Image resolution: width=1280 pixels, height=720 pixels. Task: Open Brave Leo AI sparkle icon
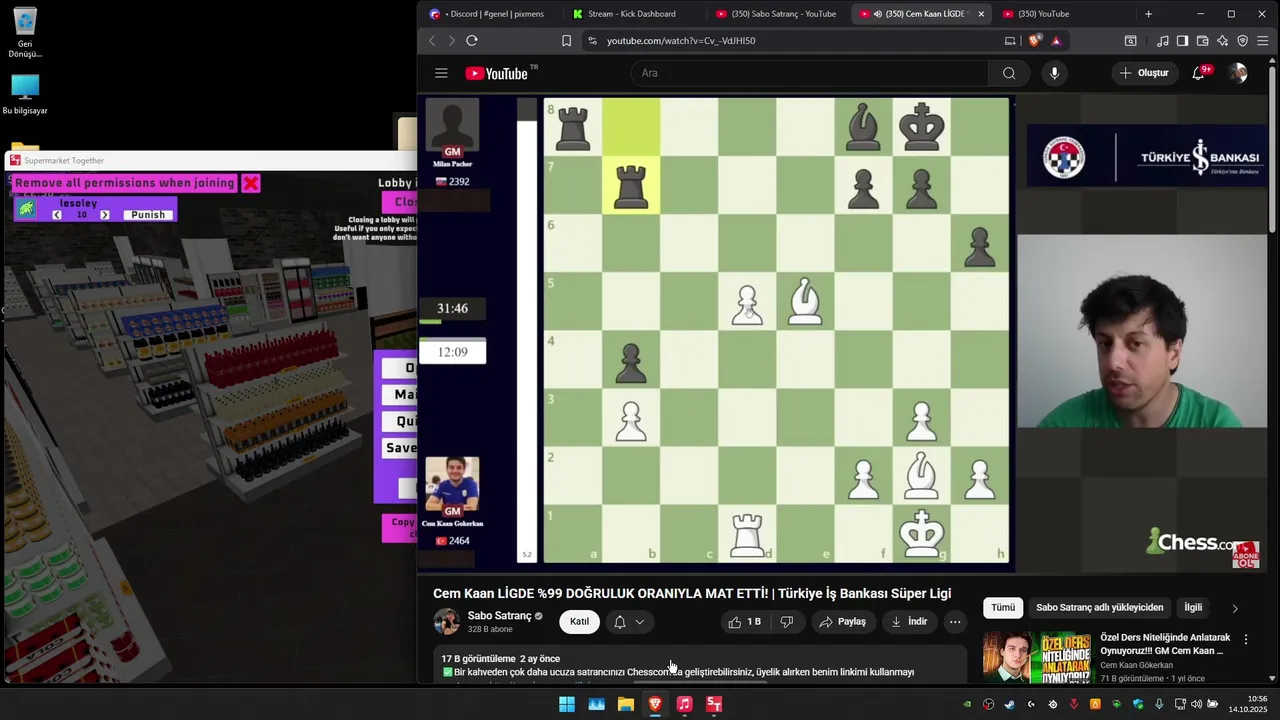pos(1222,41)
